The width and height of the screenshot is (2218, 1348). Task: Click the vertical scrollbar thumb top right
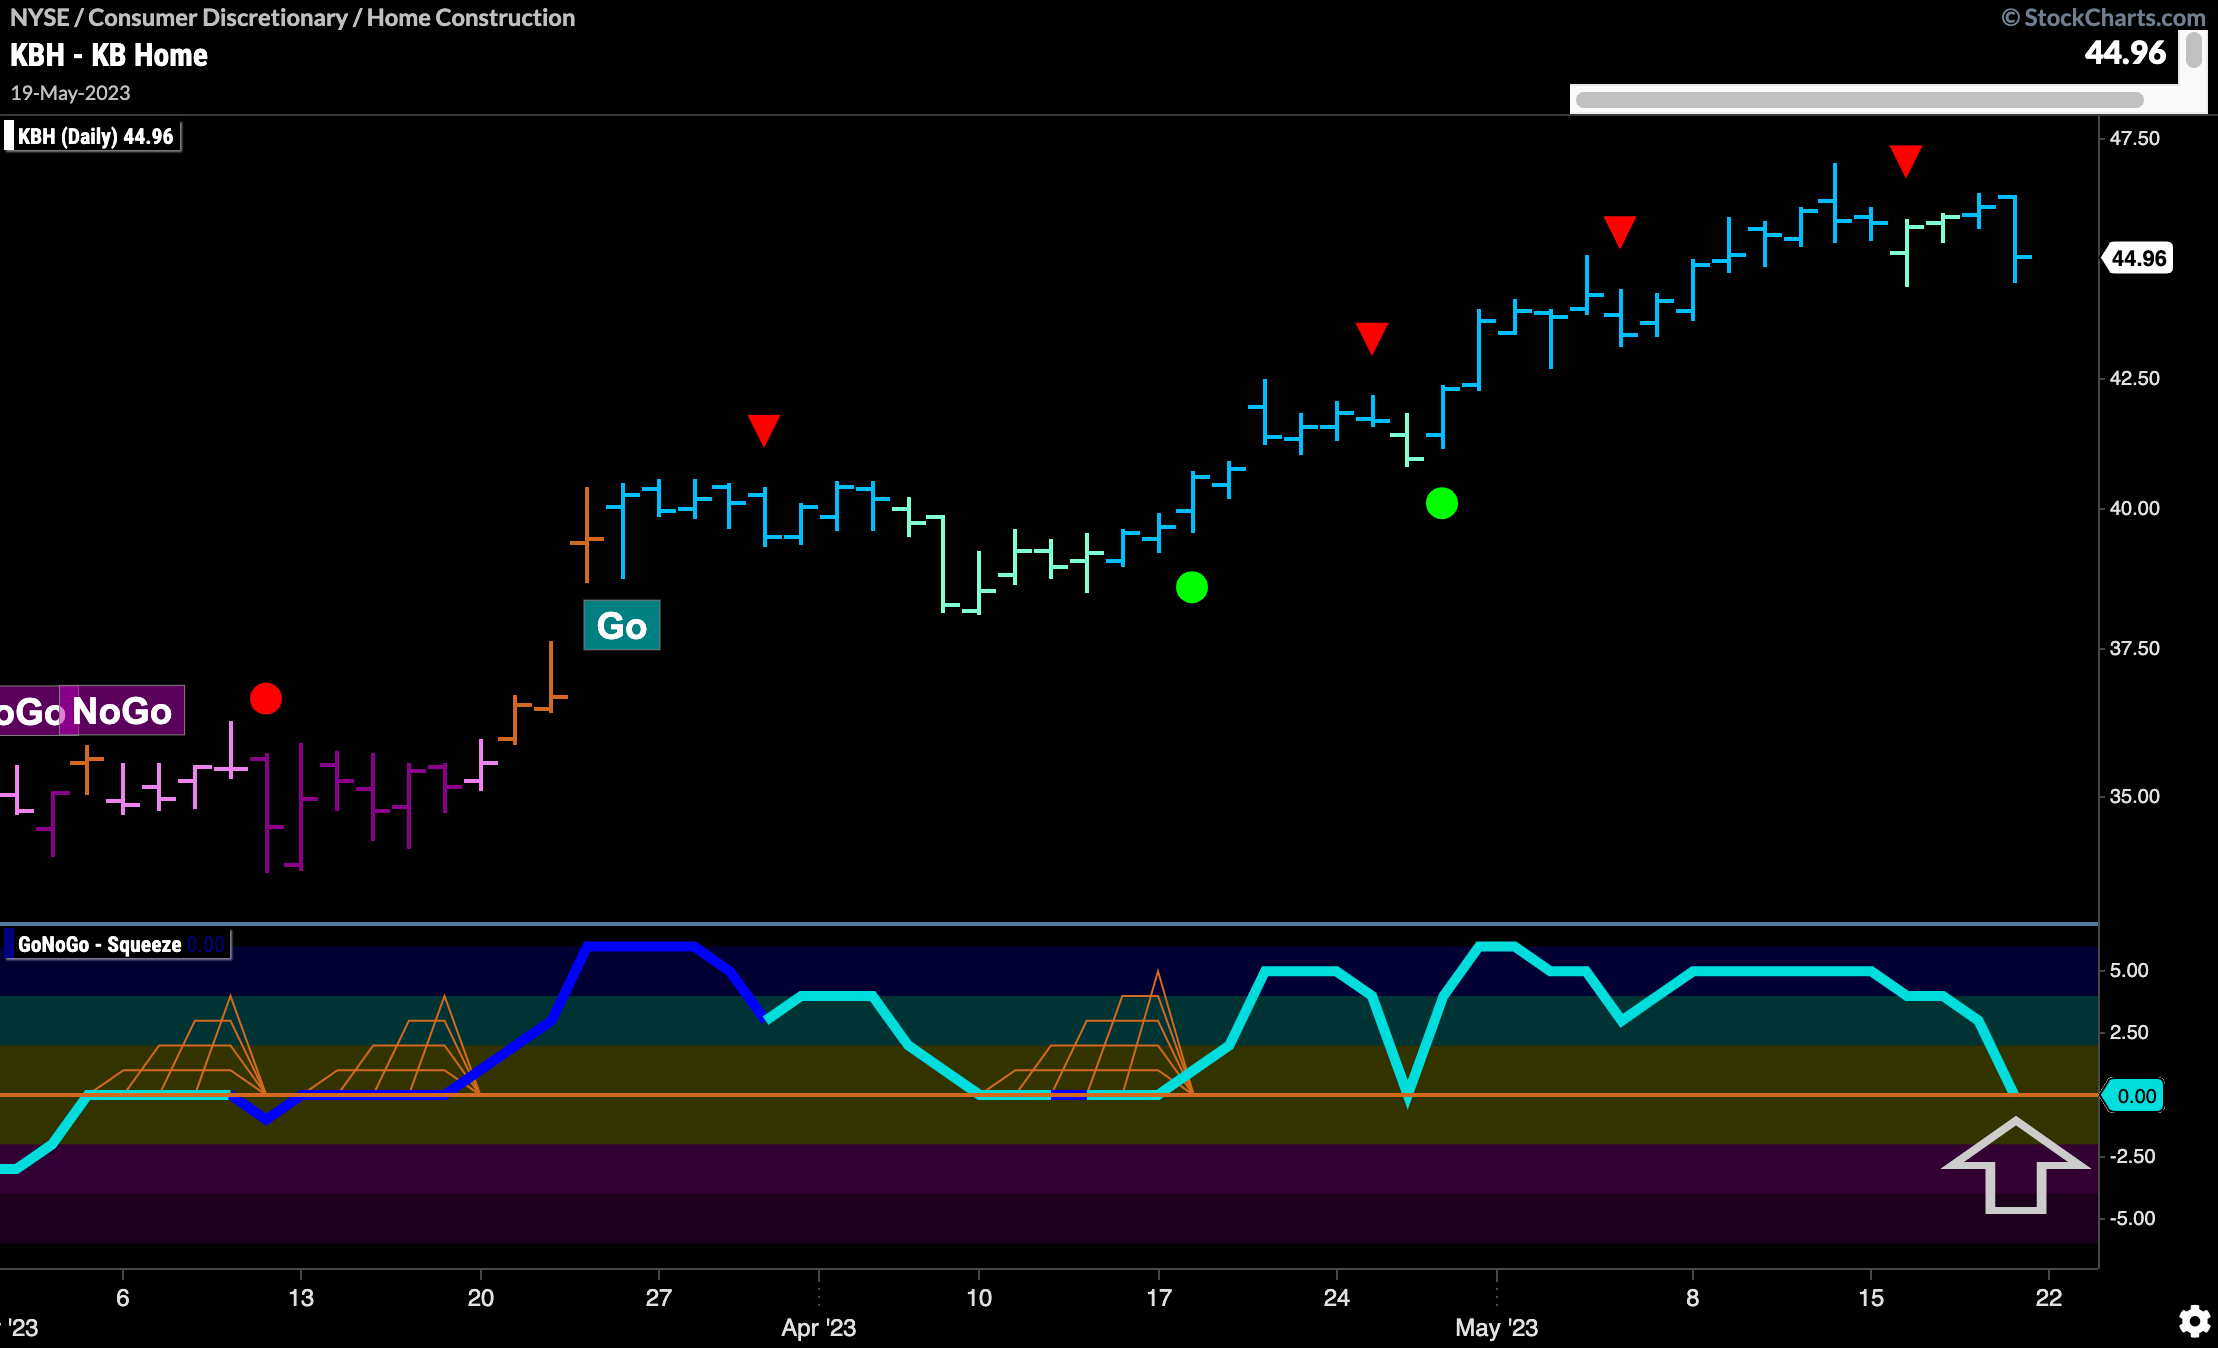(x=2194, y=50)
